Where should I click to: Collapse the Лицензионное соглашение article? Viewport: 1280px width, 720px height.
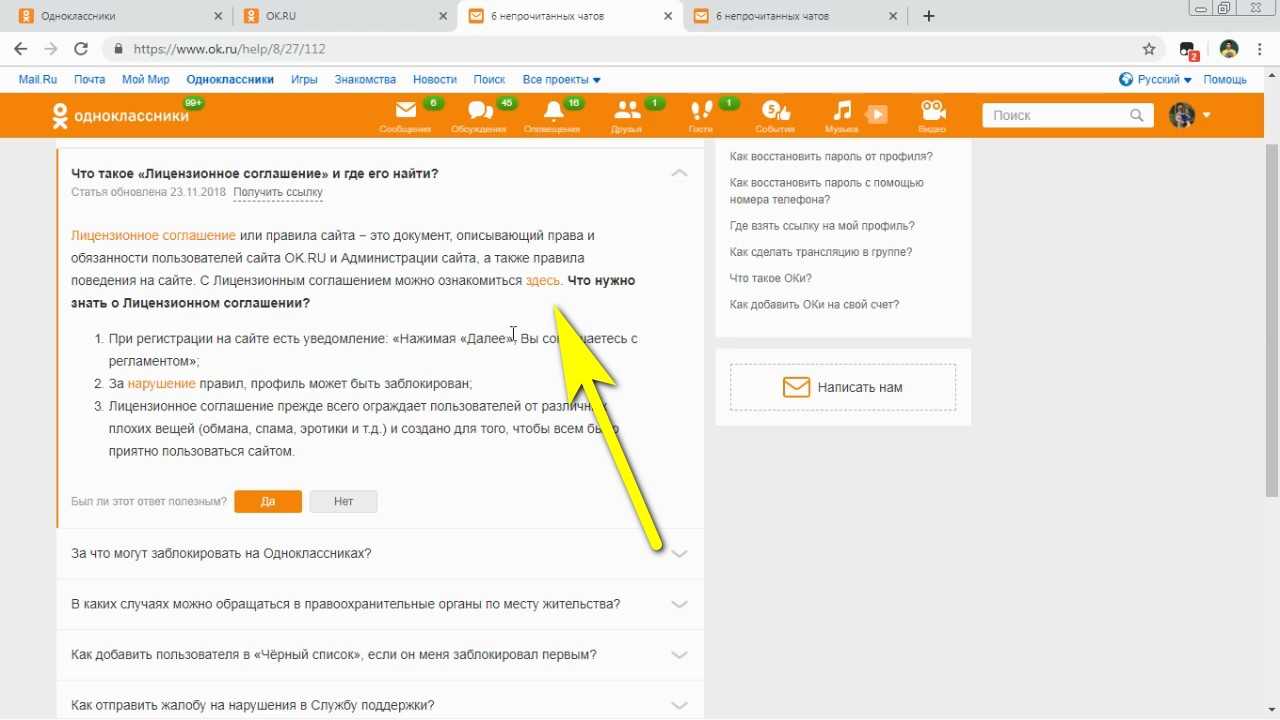coord(679,173)
